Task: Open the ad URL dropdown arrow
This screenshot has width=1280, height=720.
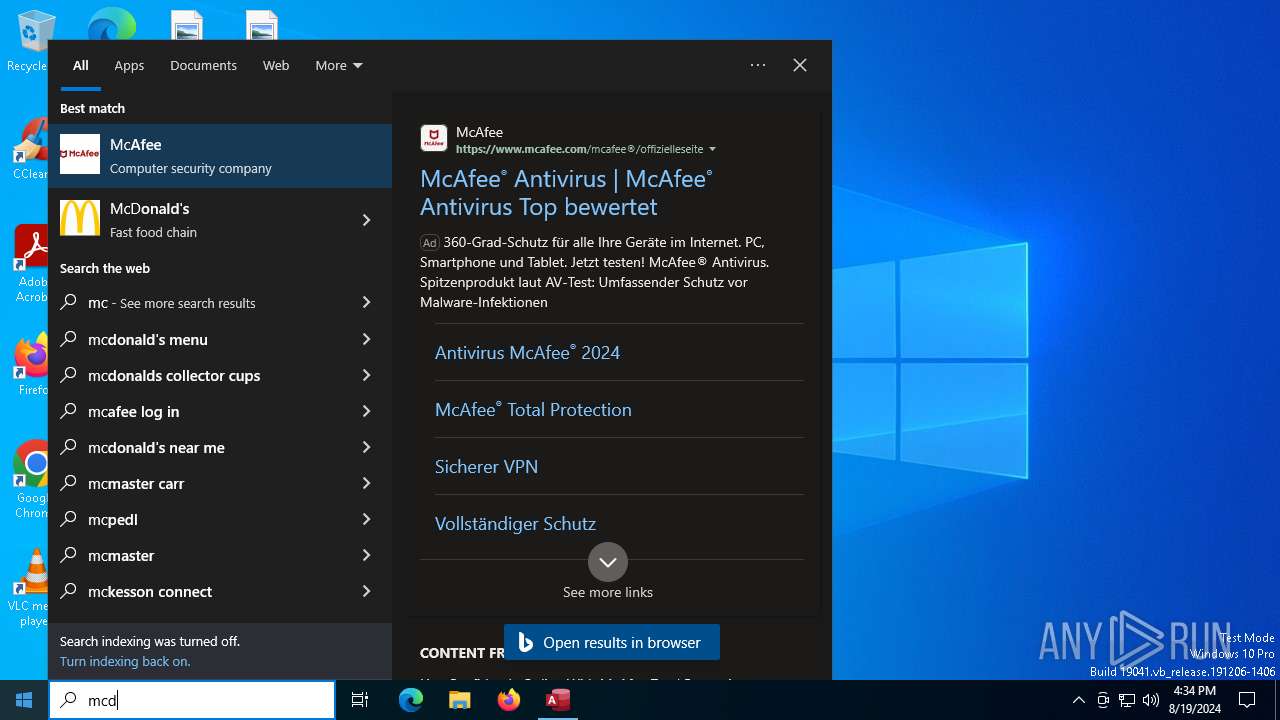Action: pyautogui.click(x=712, y=149)
